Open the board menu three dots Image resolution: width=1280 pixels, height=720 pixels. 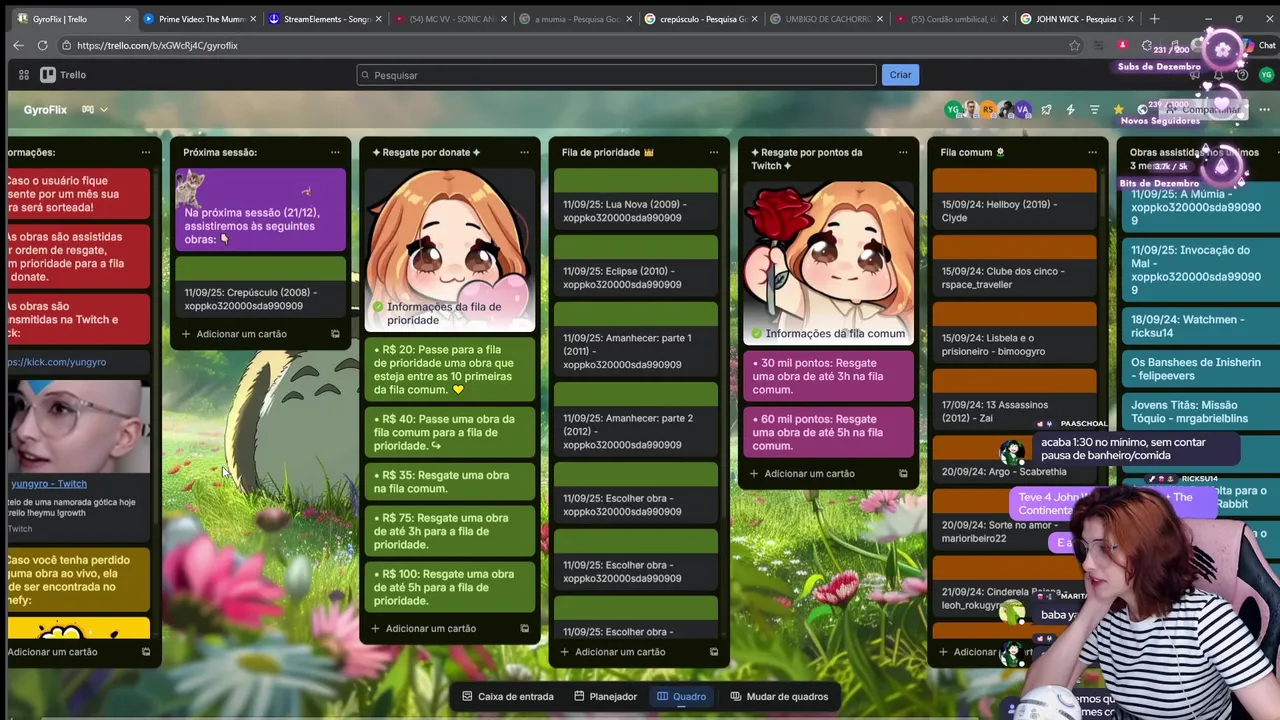coord(1264,110)
